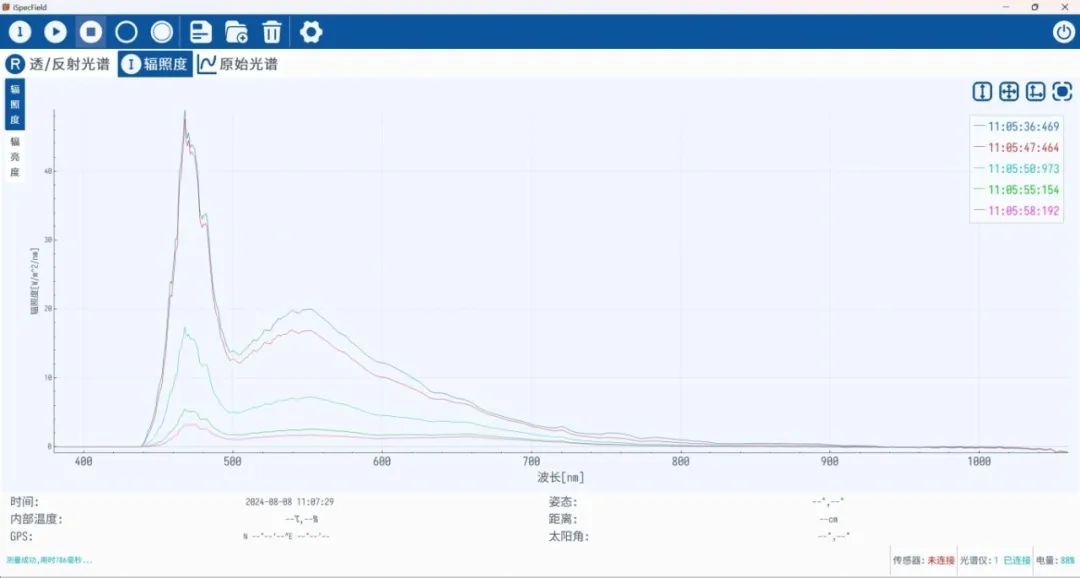The width and height of the screenshot is (1080, 578).
Task: Click the 太阳角 label
Action: pyautogui.click(x=569, y=536)
